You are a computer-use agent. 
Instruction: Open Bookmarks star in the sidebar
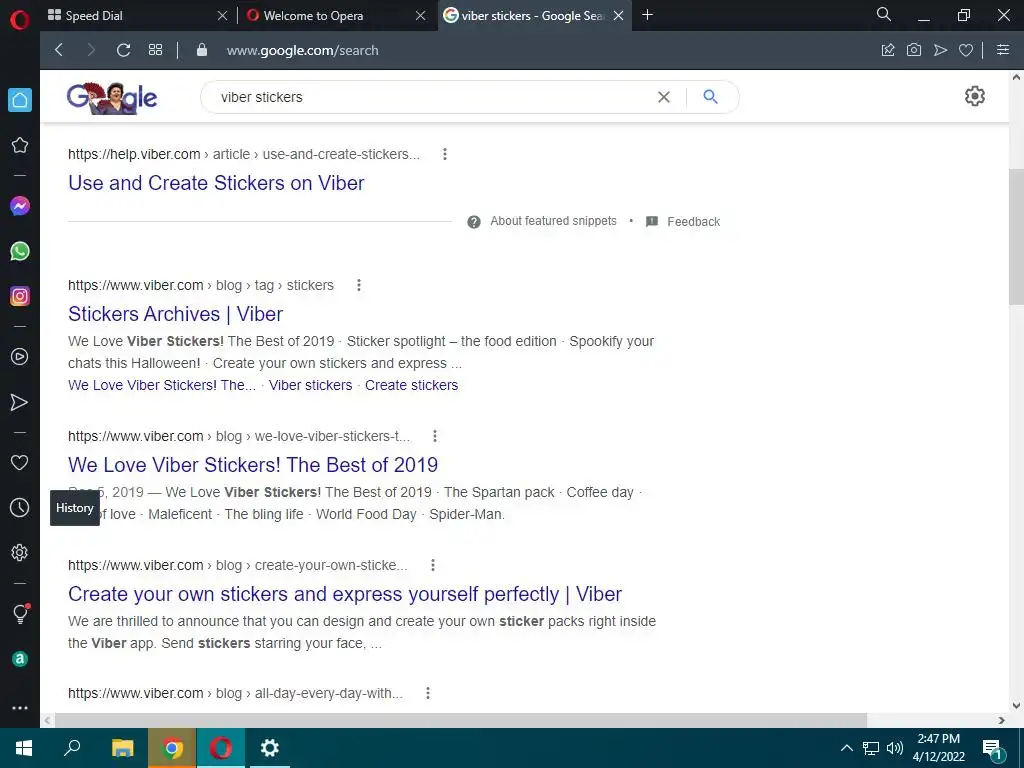tap(20, 145)
